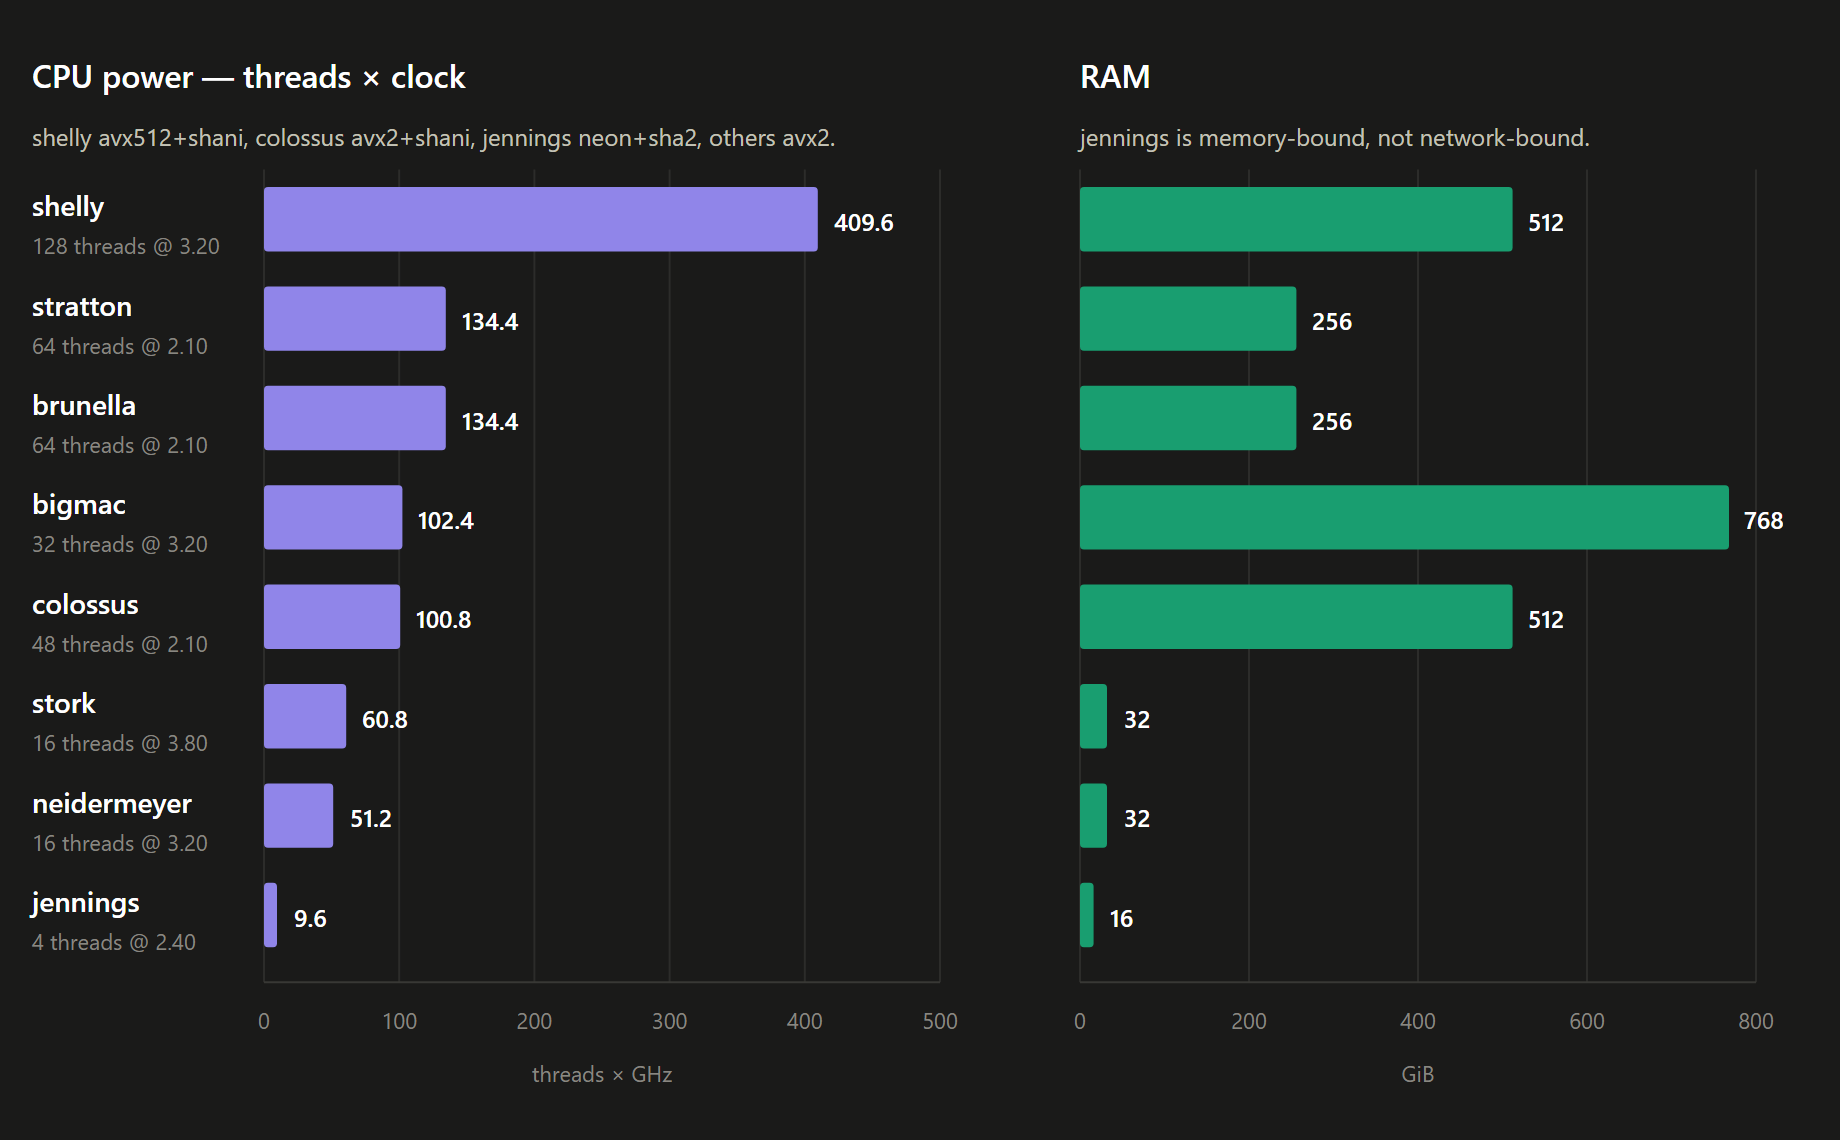Click the "800" tick on RAM axis
The height and width of the screenshot is (1140, 1840).
(x=1756, y=1021)
